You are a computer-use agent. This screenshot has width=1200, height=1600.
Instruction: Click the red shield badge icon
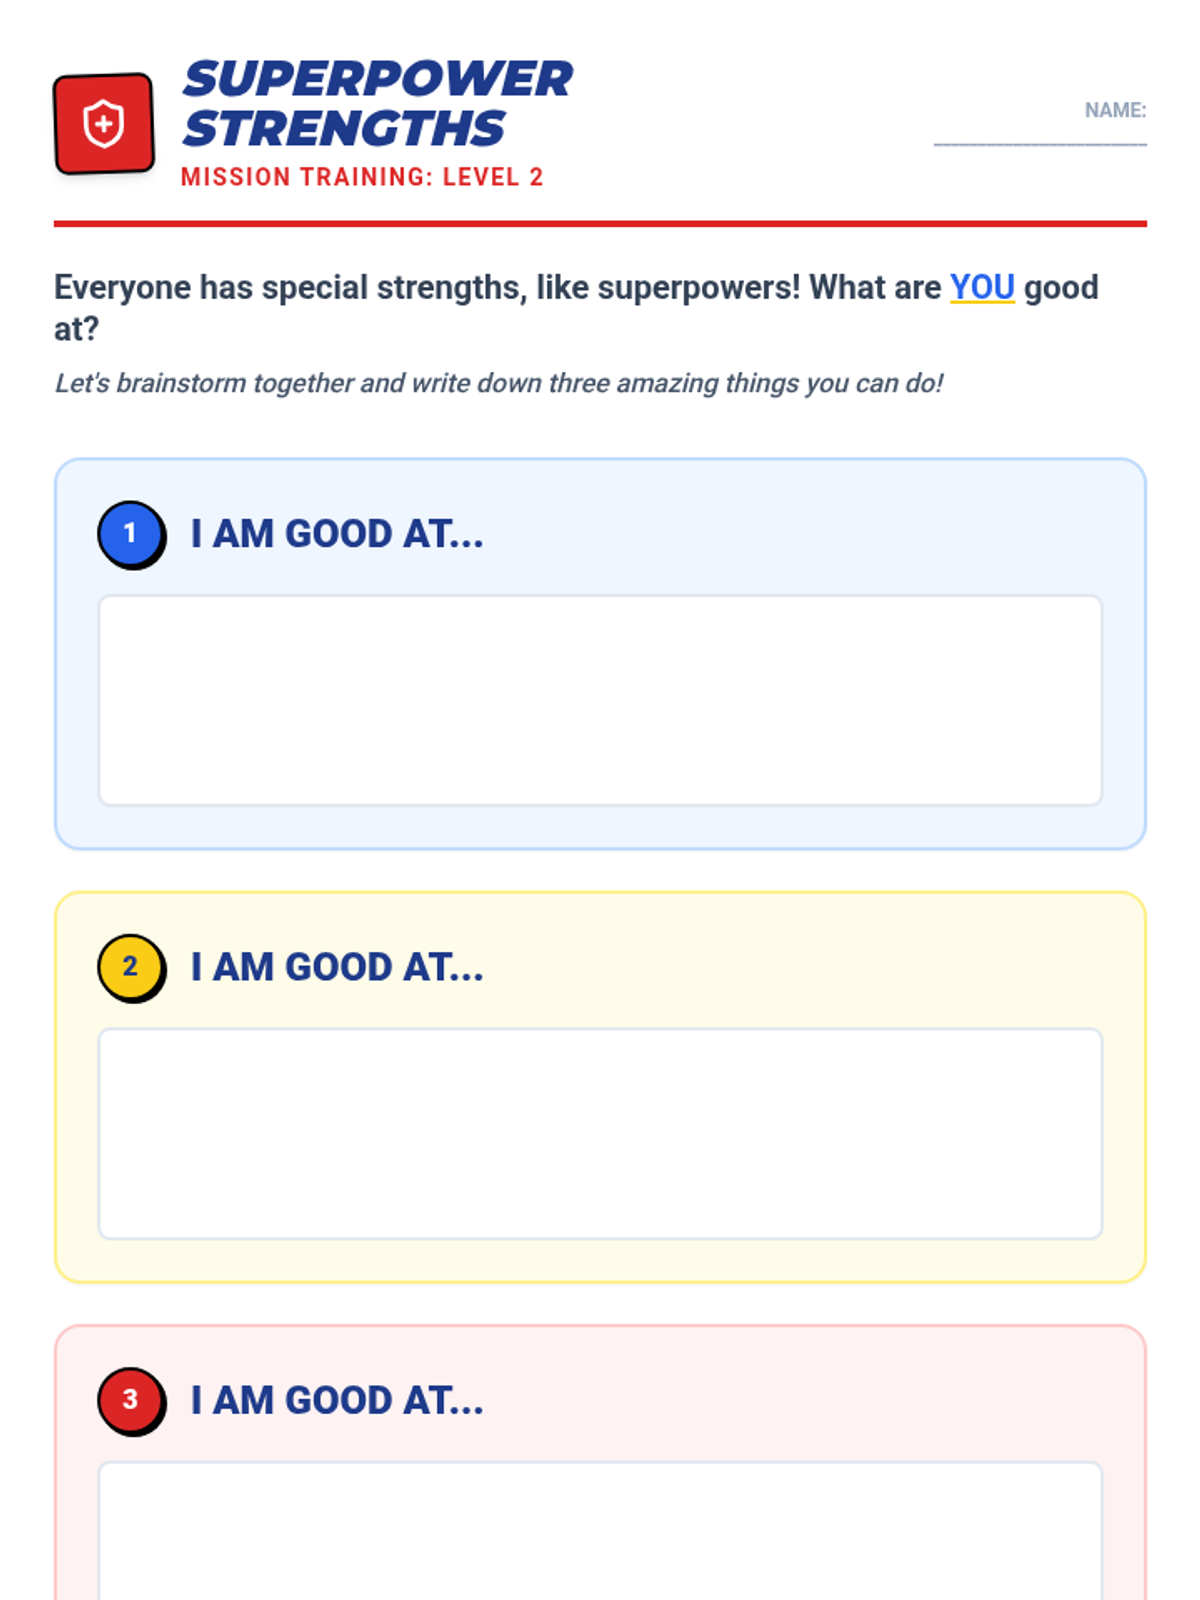pos(103,124)
